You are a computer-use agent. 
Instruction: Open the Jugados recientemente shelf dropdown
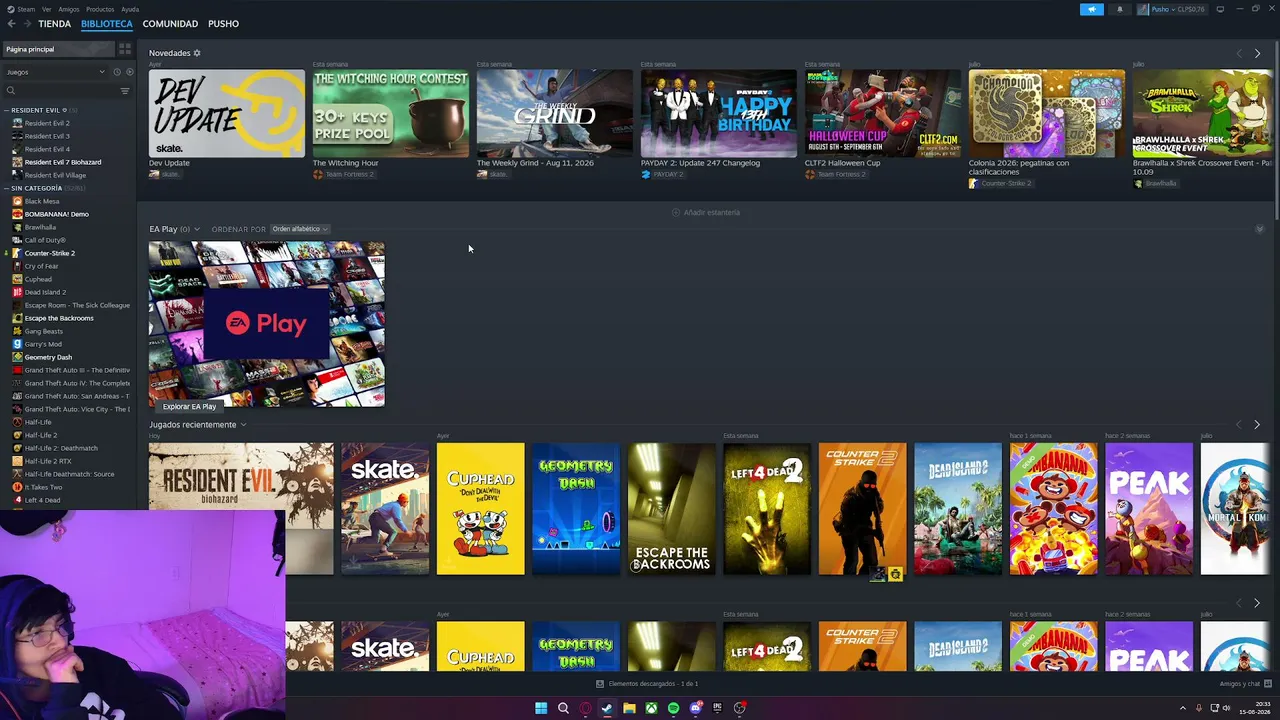click(243, 425)
